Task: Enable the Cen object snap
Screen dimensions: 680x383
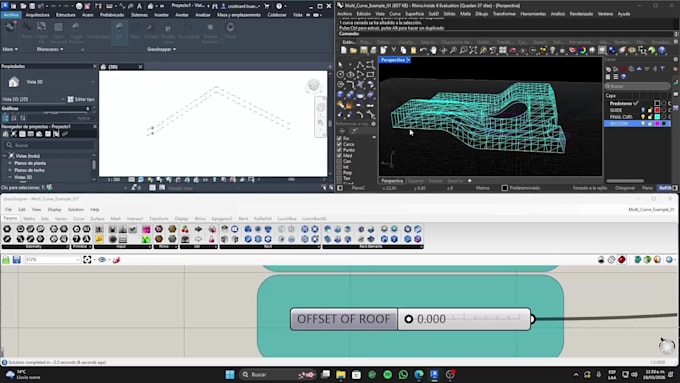Action: click(339, 161)
